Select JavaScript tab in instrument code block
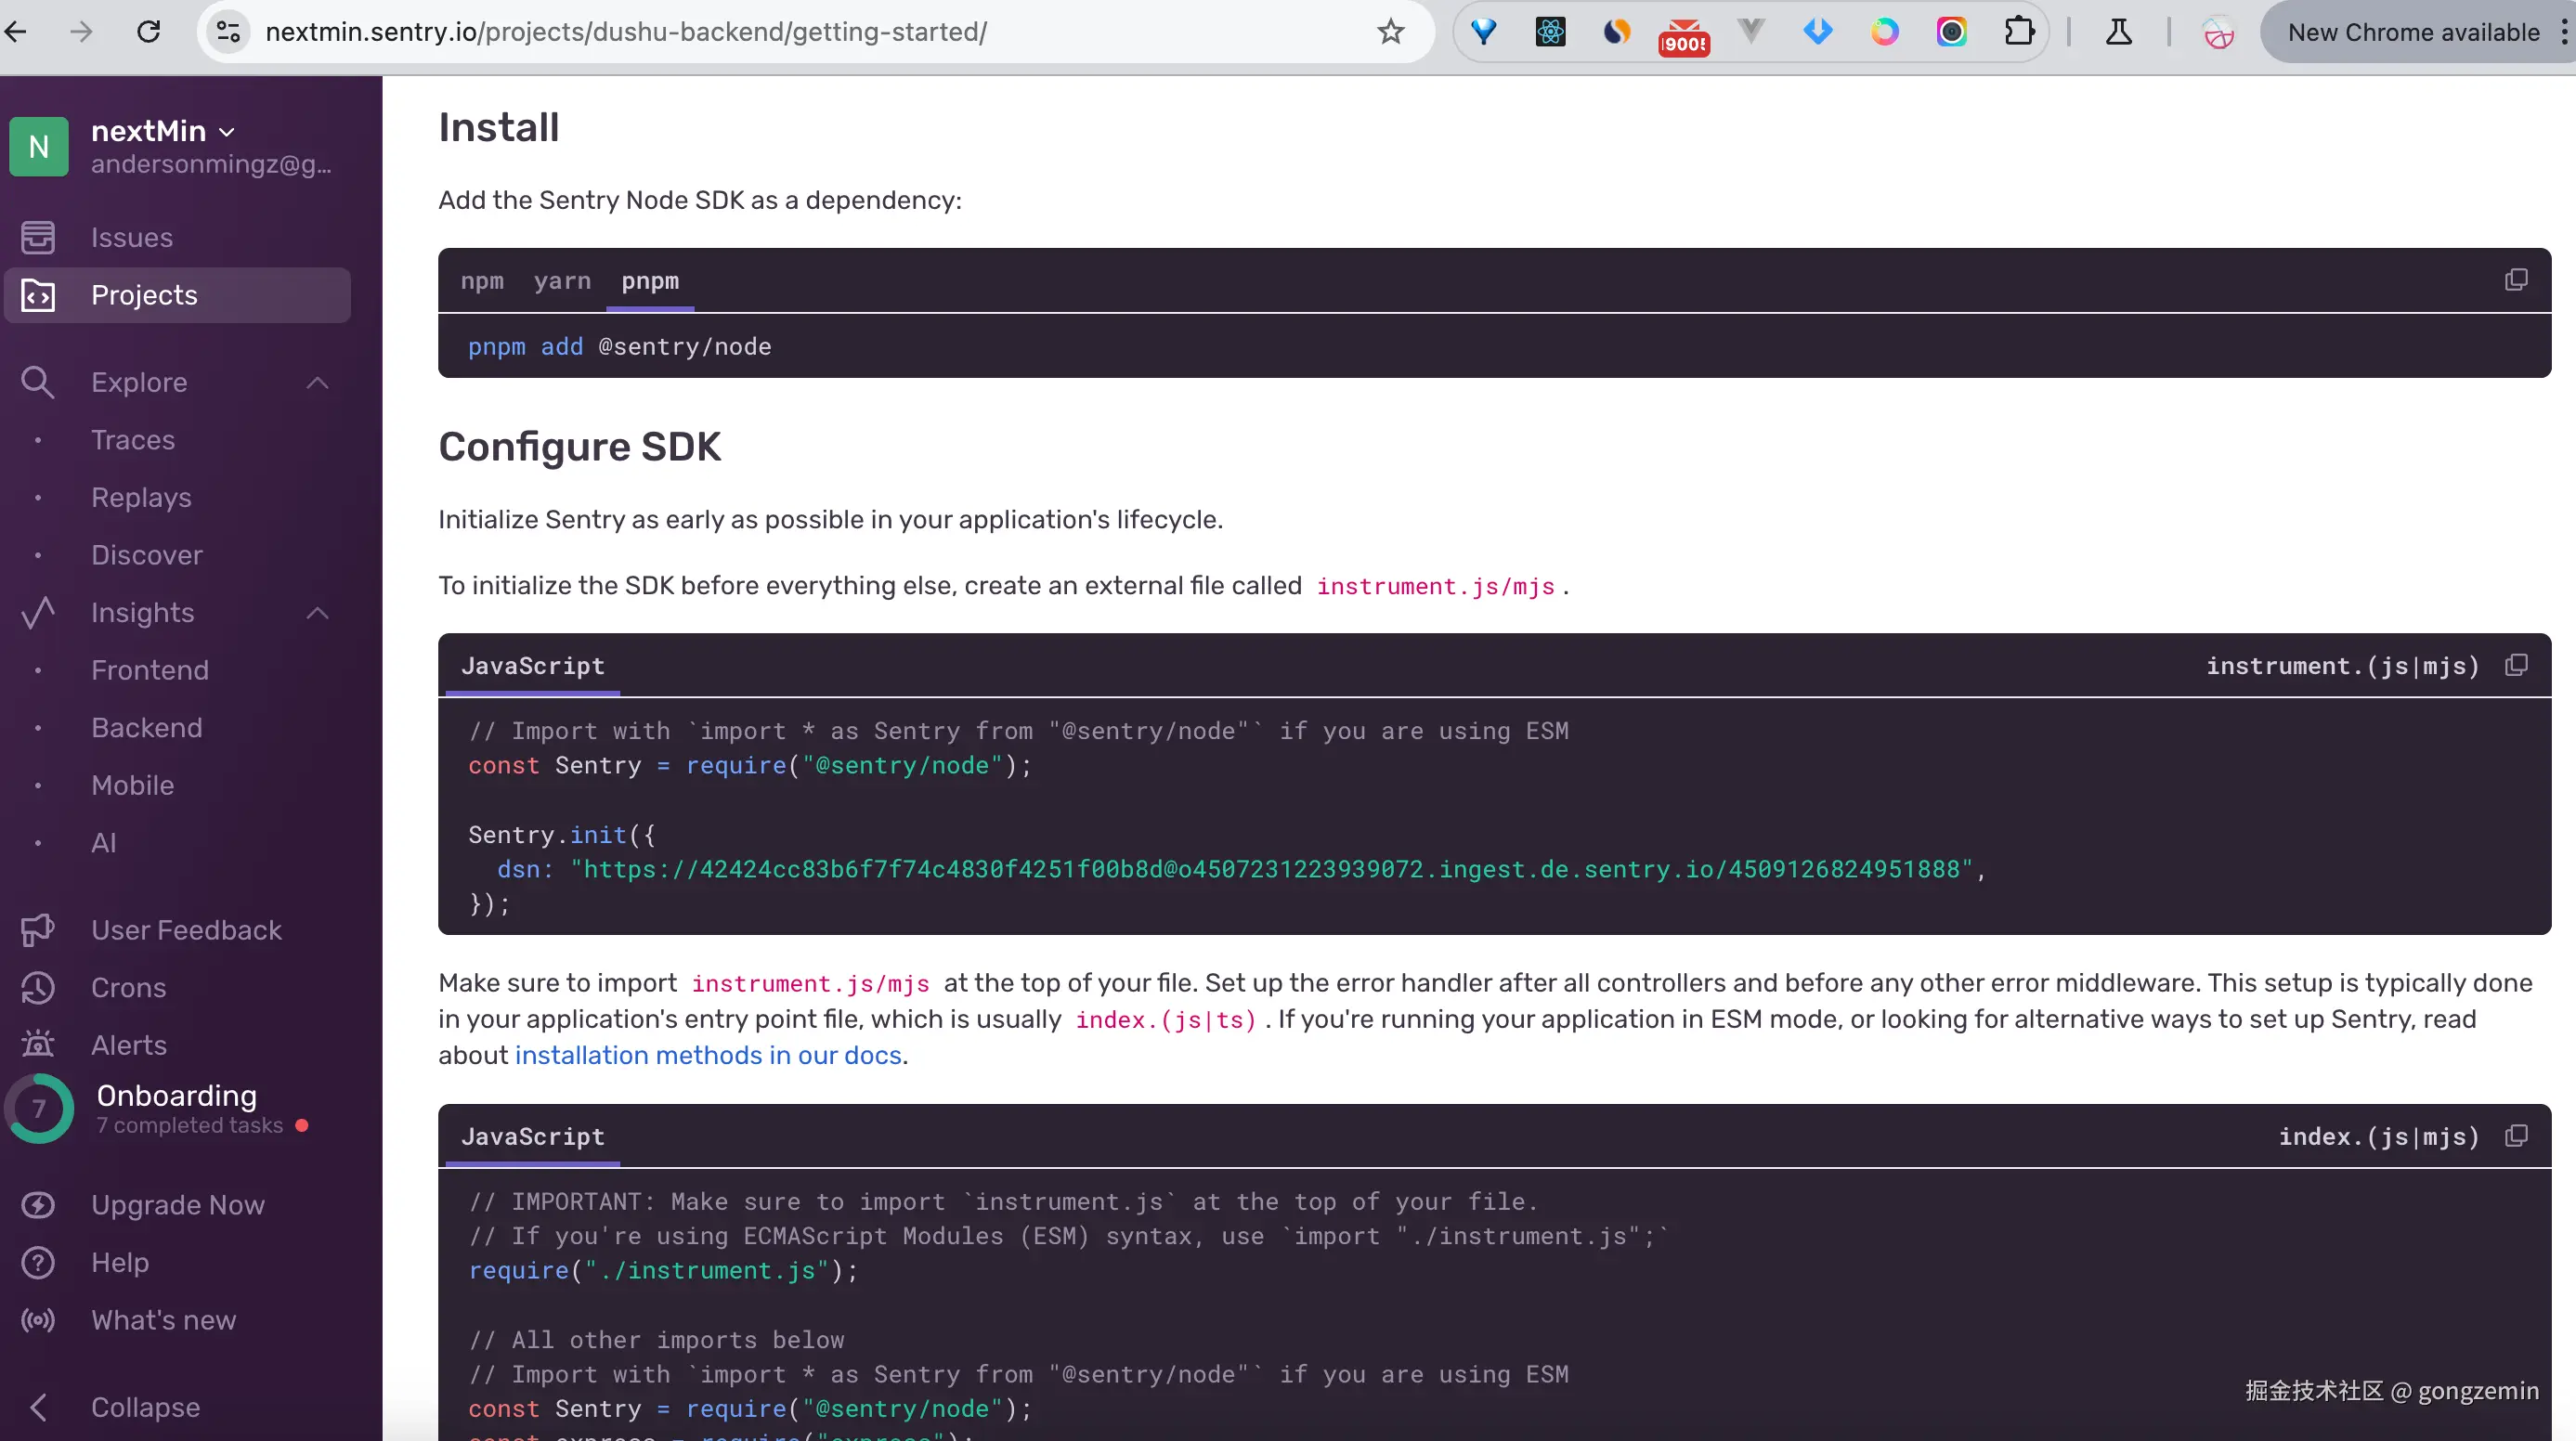 pyautogui.click(x=533, y=666)
